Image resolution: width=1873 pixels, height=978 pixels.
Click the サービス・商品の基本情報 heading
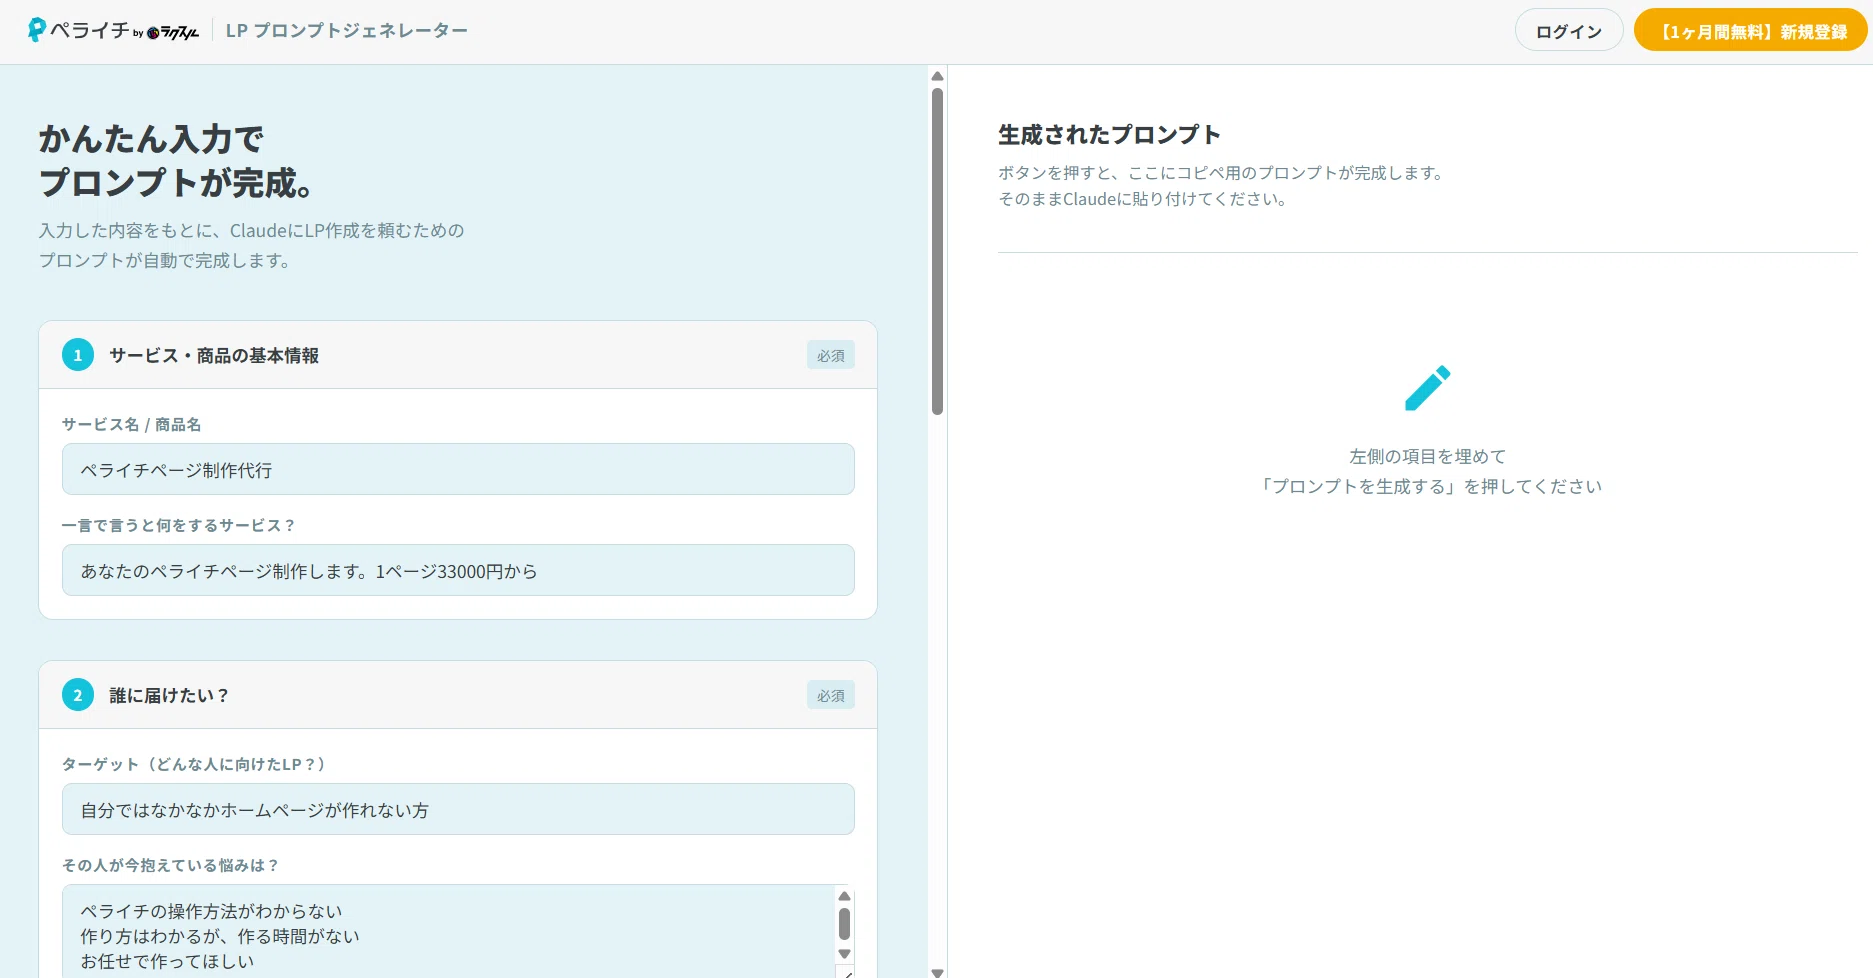click(x=214, y=355)
